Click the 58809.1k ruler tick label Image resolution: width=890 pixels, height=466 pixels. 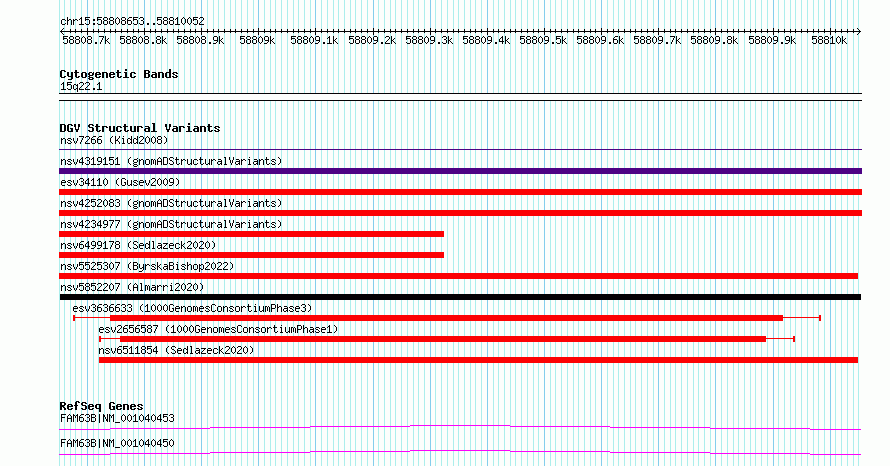coord(314,40)
